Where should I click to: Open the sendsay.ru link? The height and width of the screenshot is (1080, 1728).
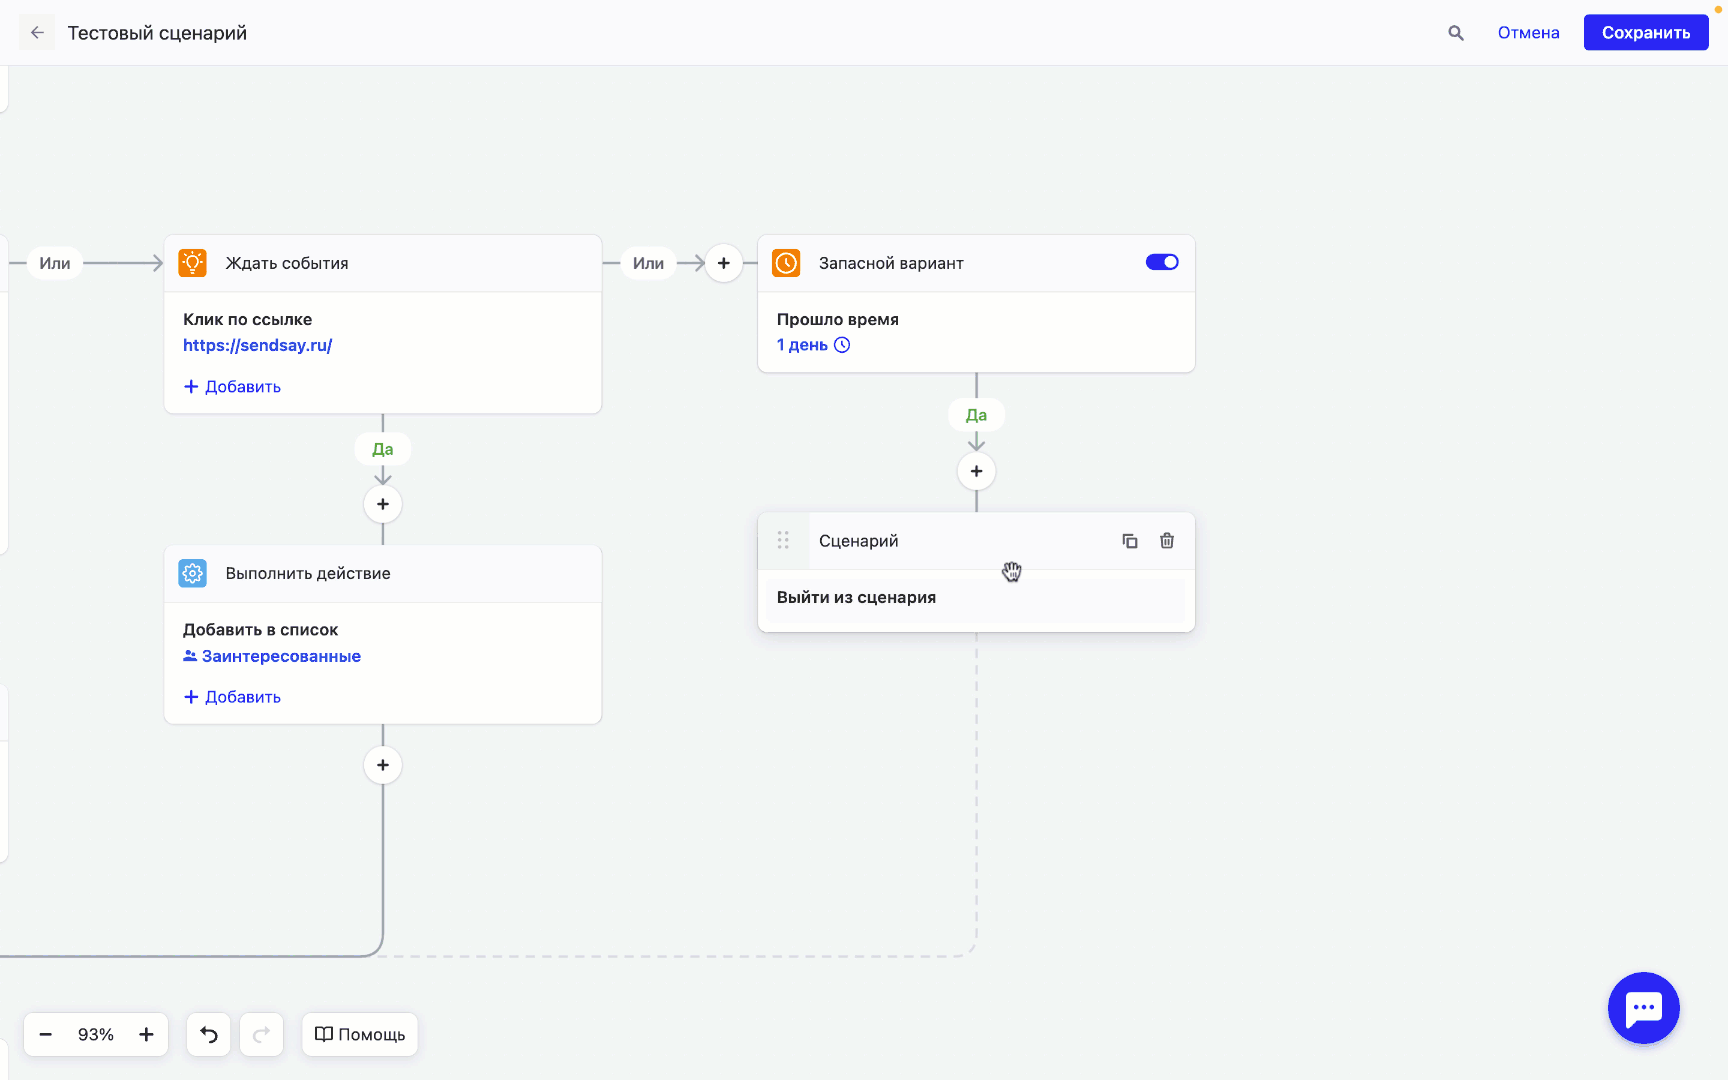257,345
